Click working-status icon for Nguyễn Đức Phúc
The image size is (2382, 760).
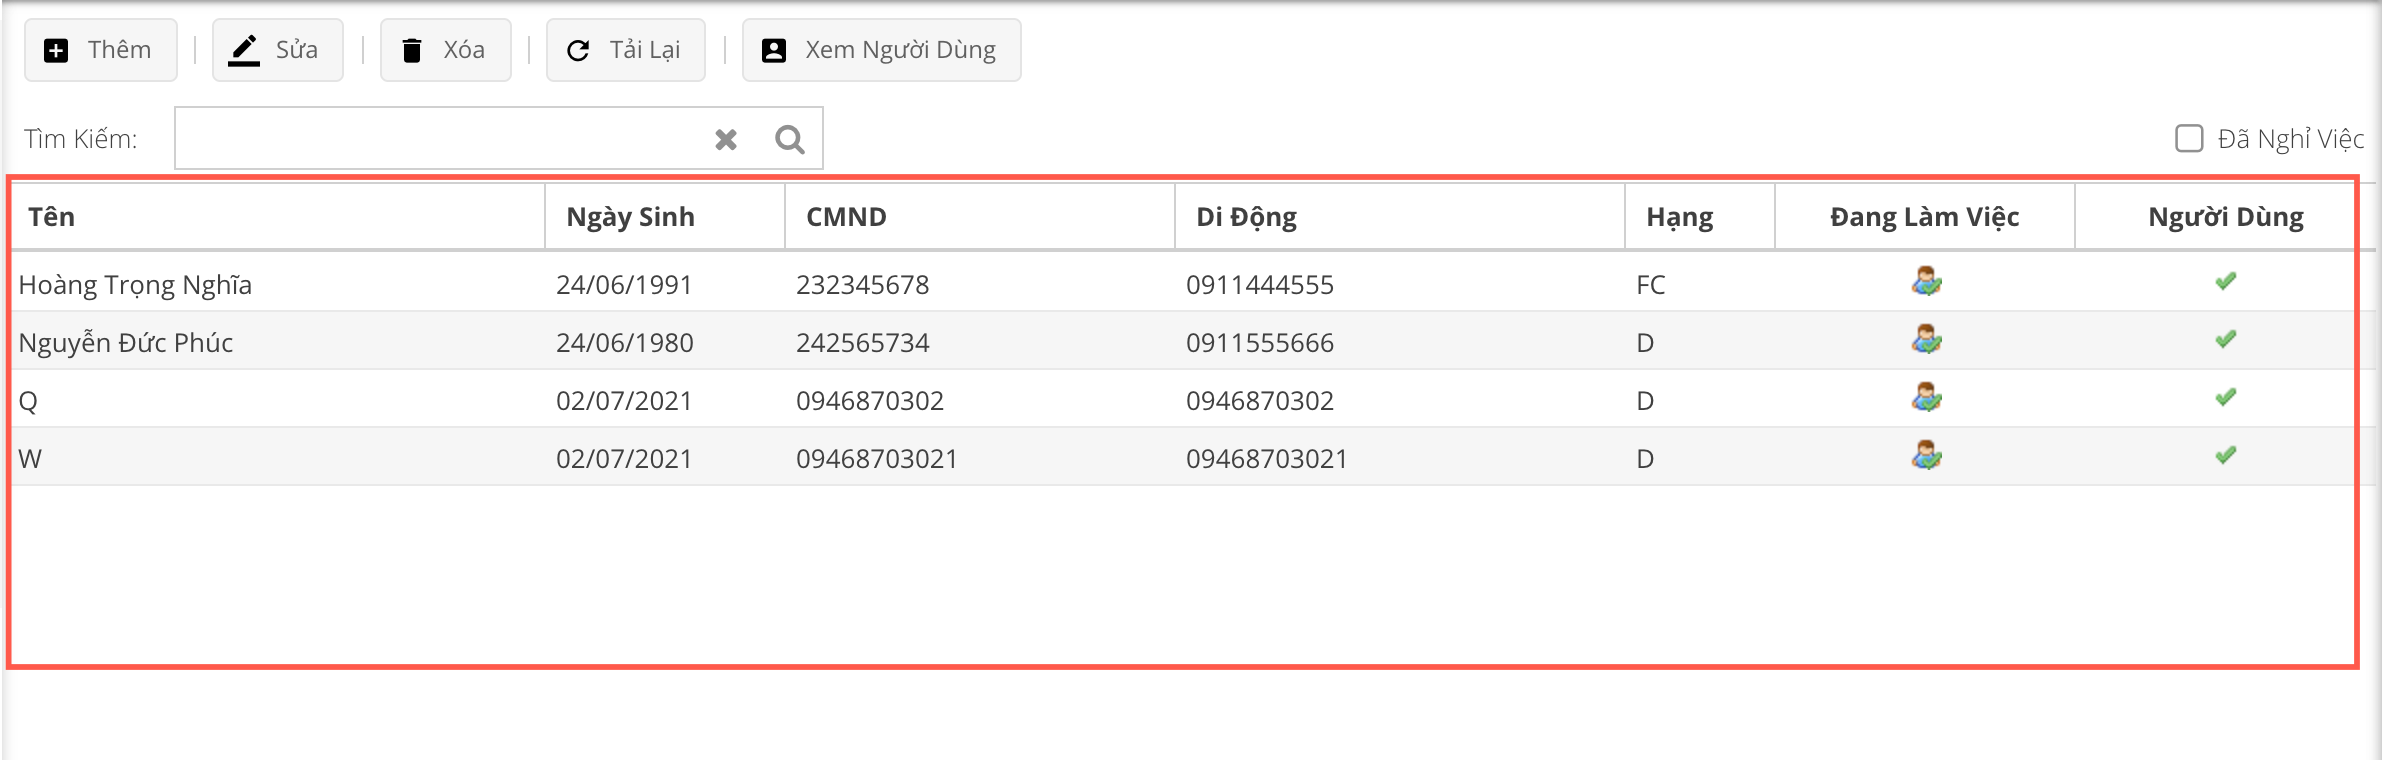pos(1926,341)
